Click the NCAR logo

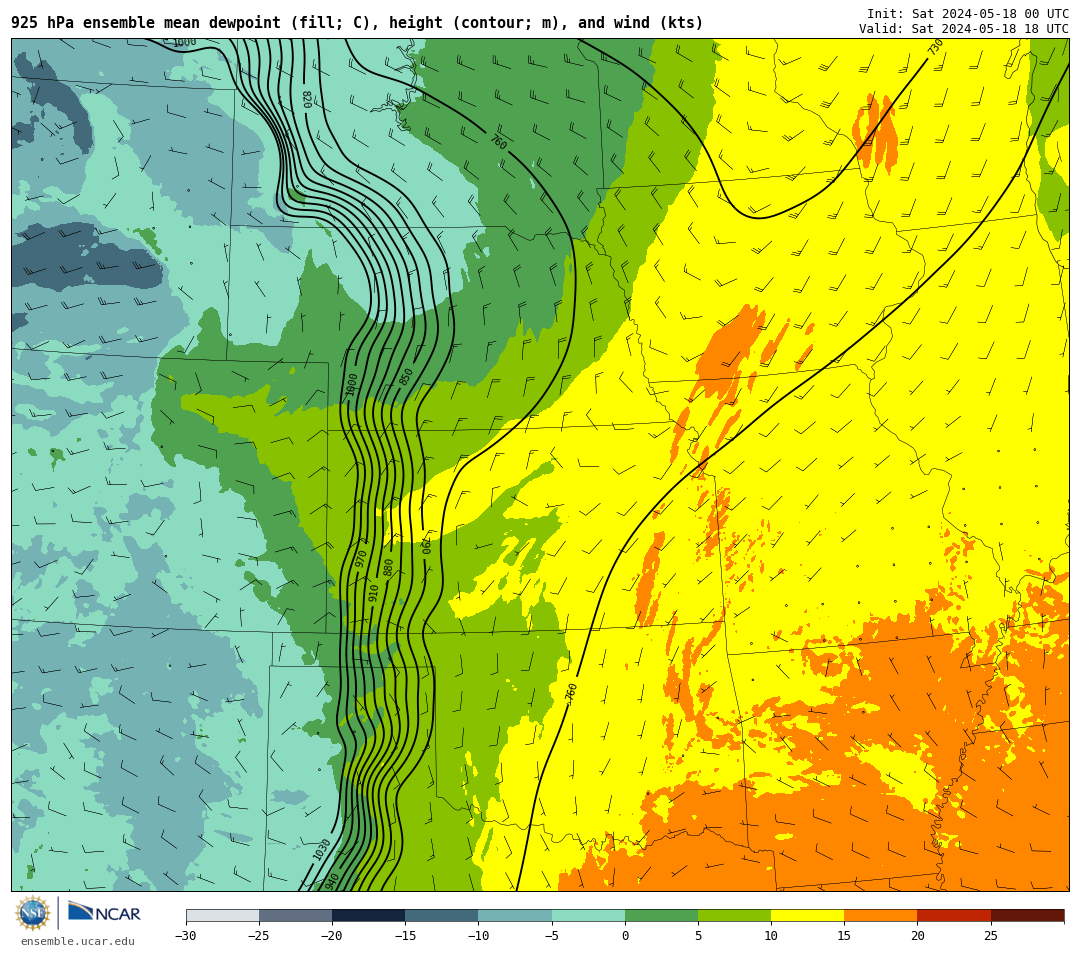coord(104,913)
